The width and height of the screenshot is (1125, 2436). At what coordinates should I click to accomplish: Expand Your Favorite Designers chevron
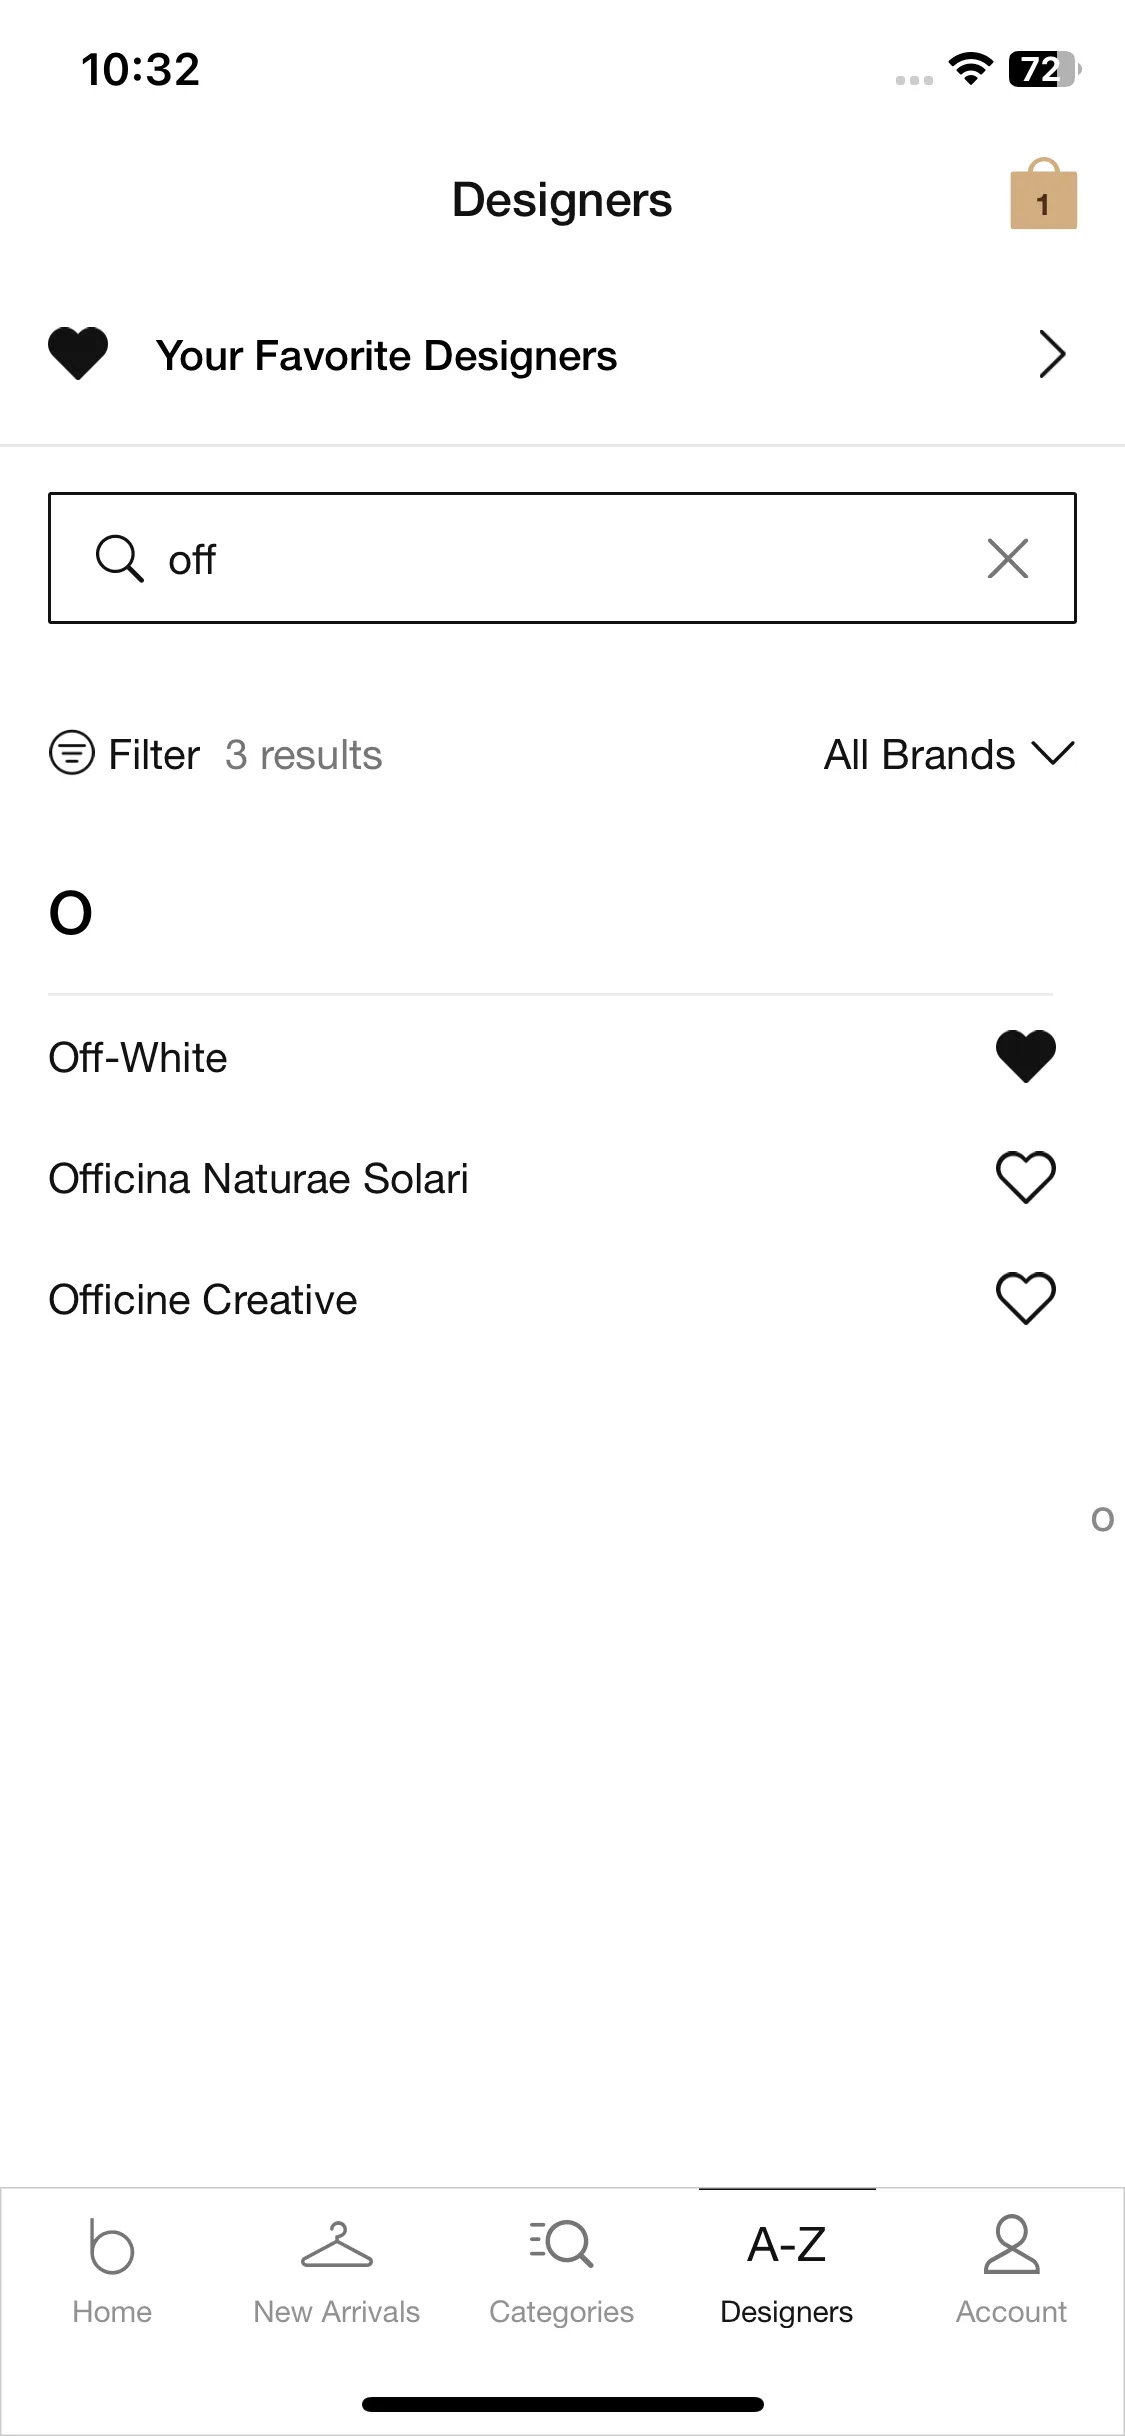[x=1052, y=354]
